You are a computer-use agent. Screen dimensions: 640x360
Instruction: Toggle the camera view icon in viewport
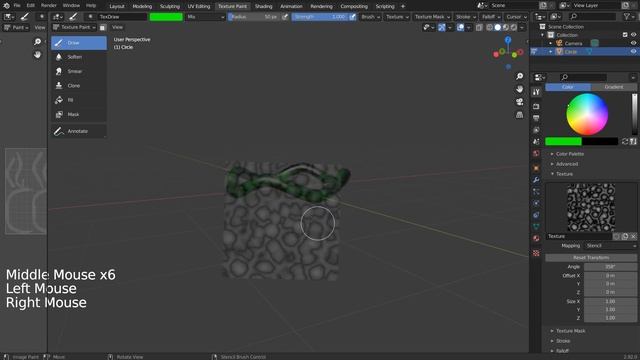519,102
